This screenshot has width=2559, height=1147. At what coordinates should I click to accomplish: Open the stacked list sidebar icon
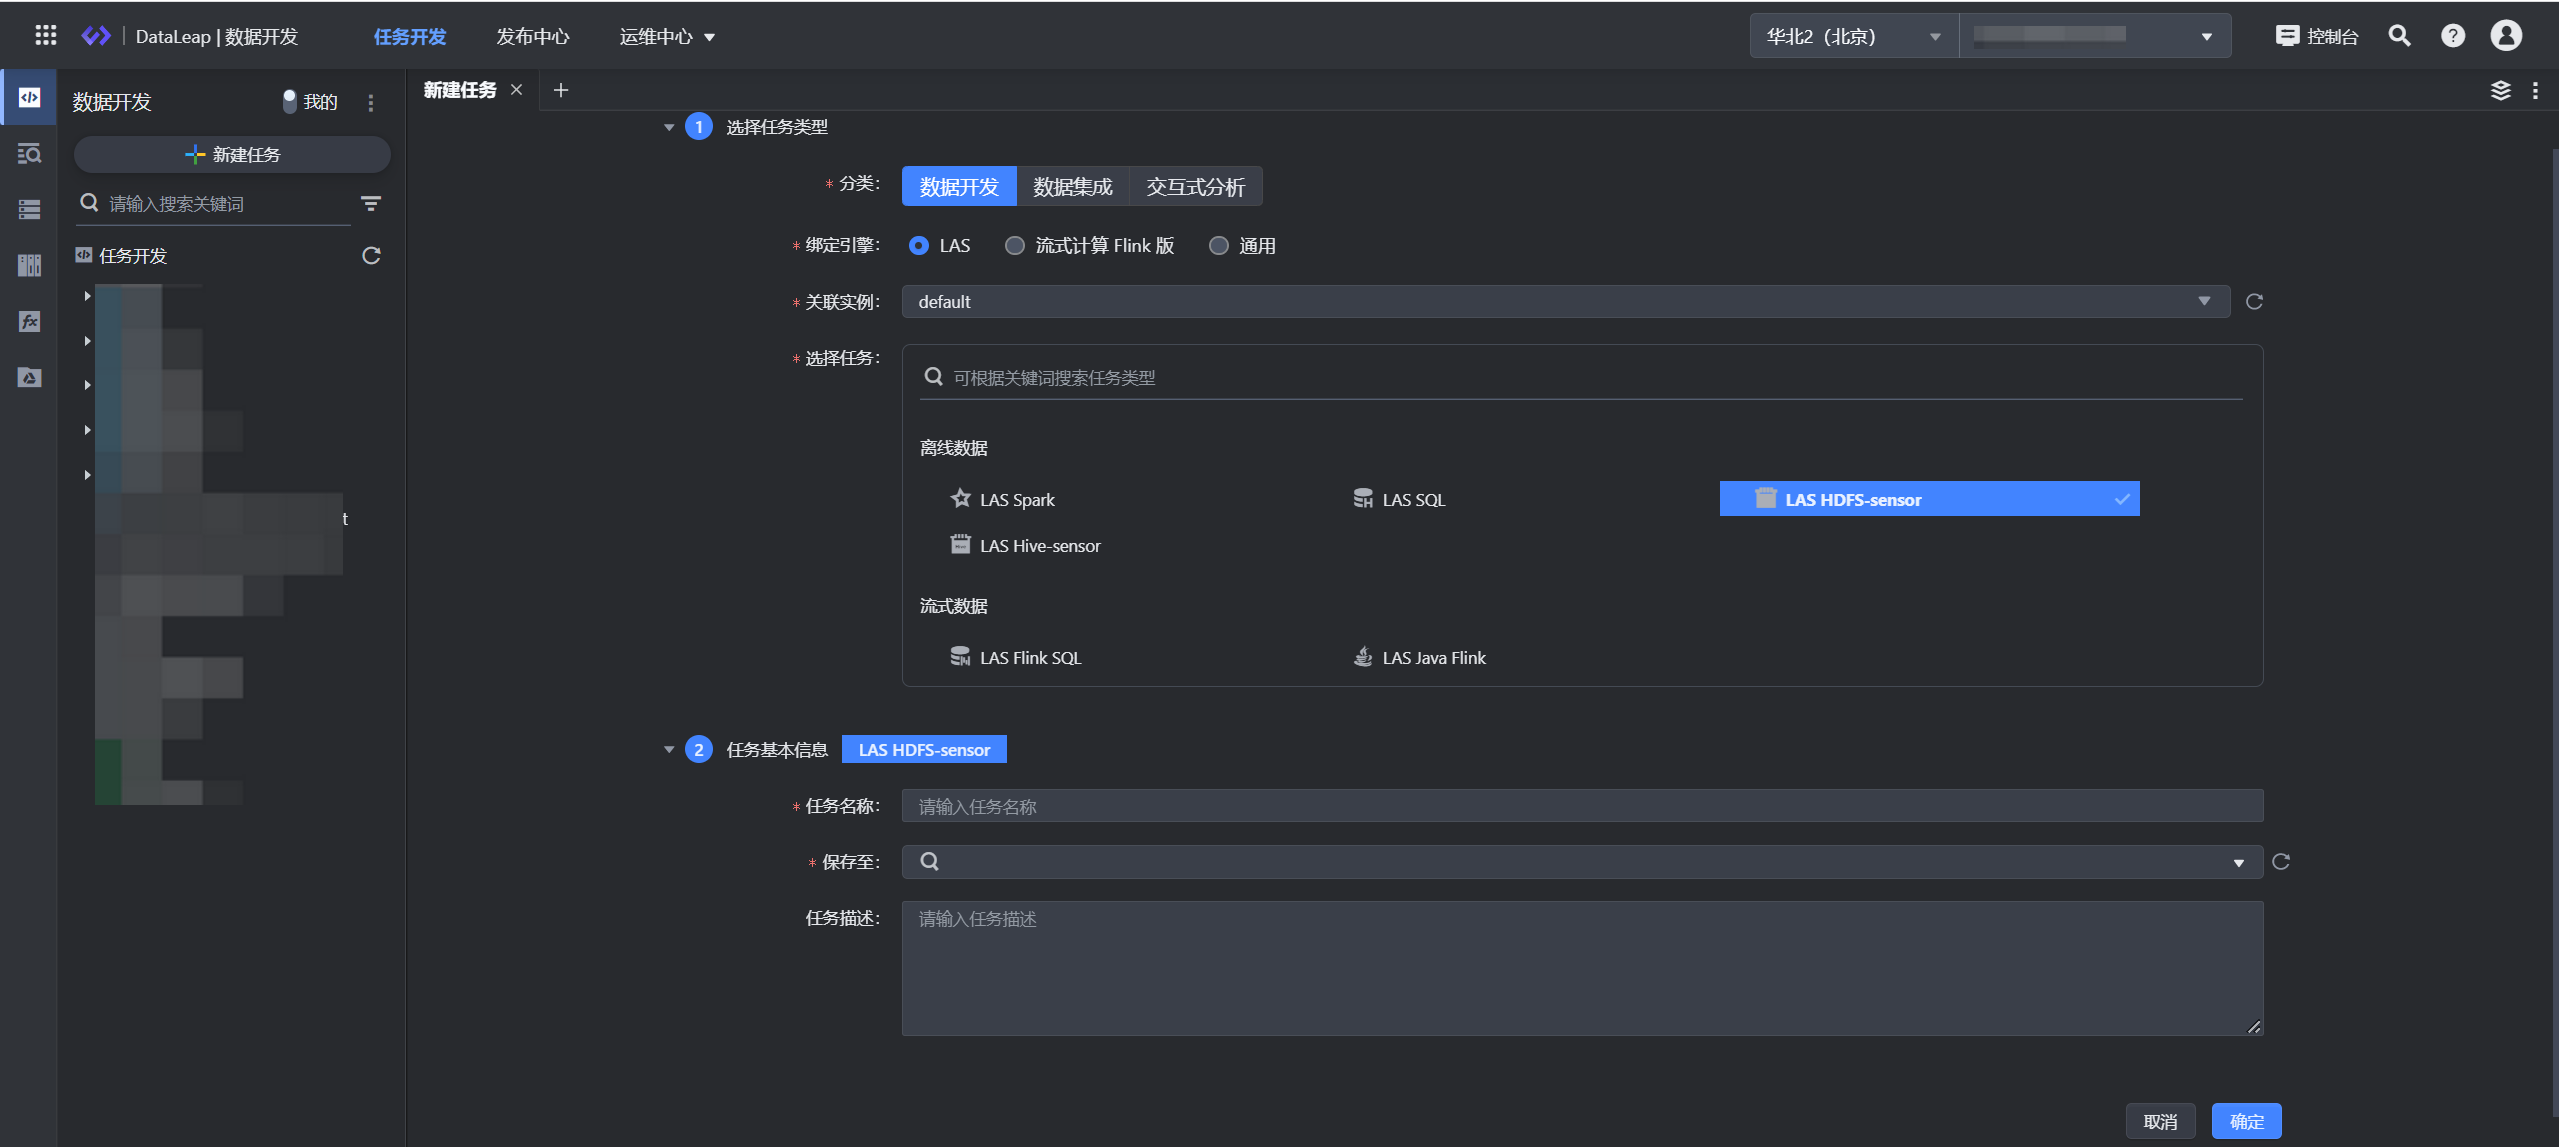pos(29,210)
